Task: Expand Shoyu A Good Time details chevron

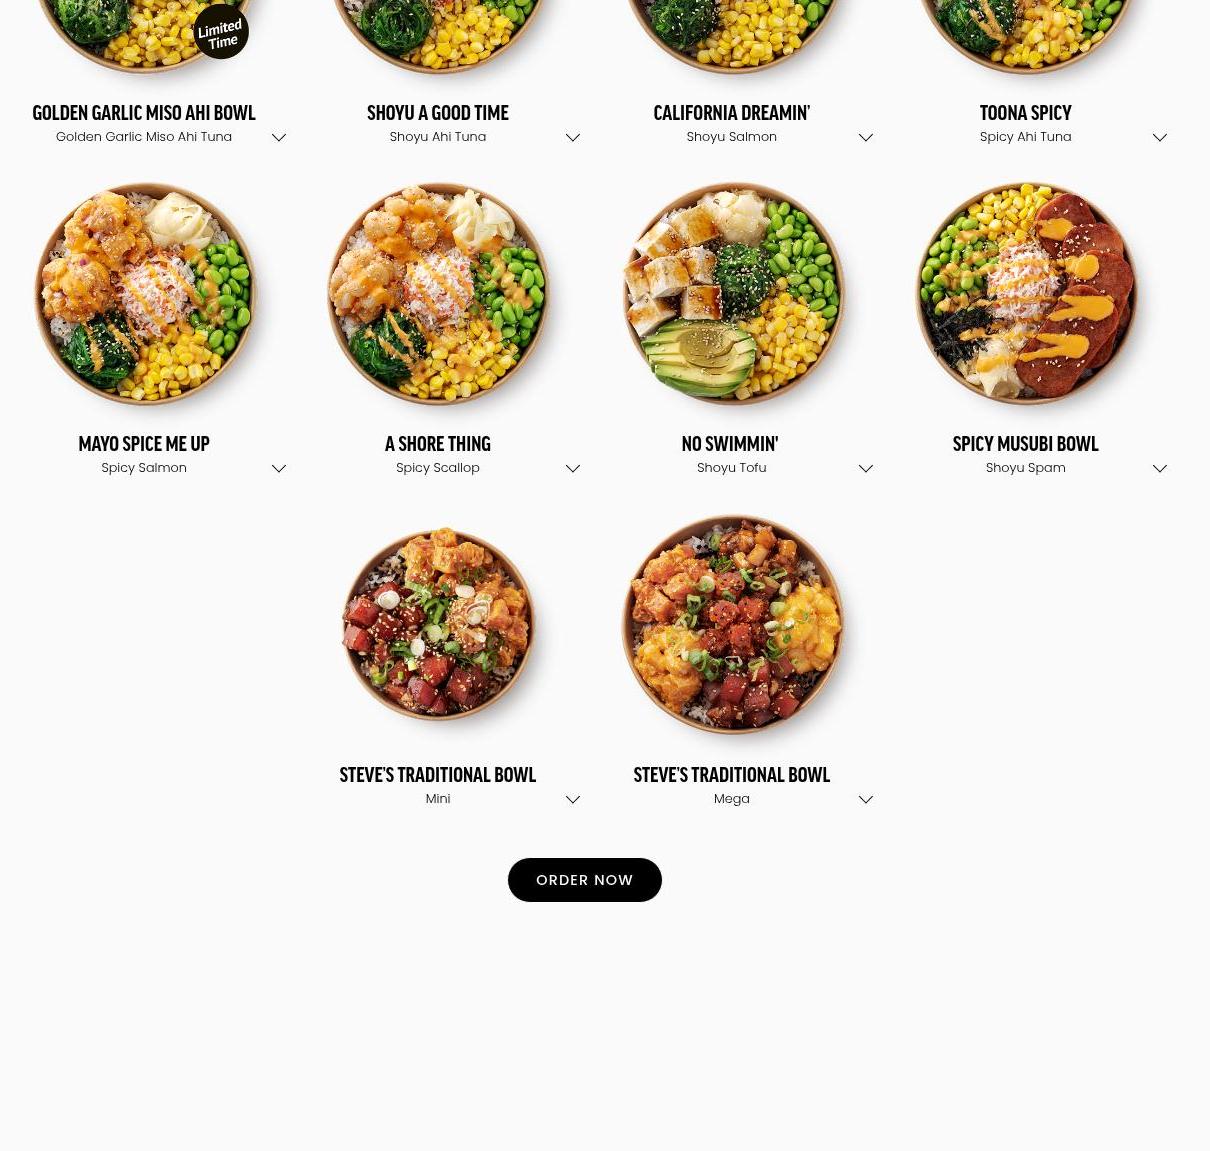Action: (573, 137)
